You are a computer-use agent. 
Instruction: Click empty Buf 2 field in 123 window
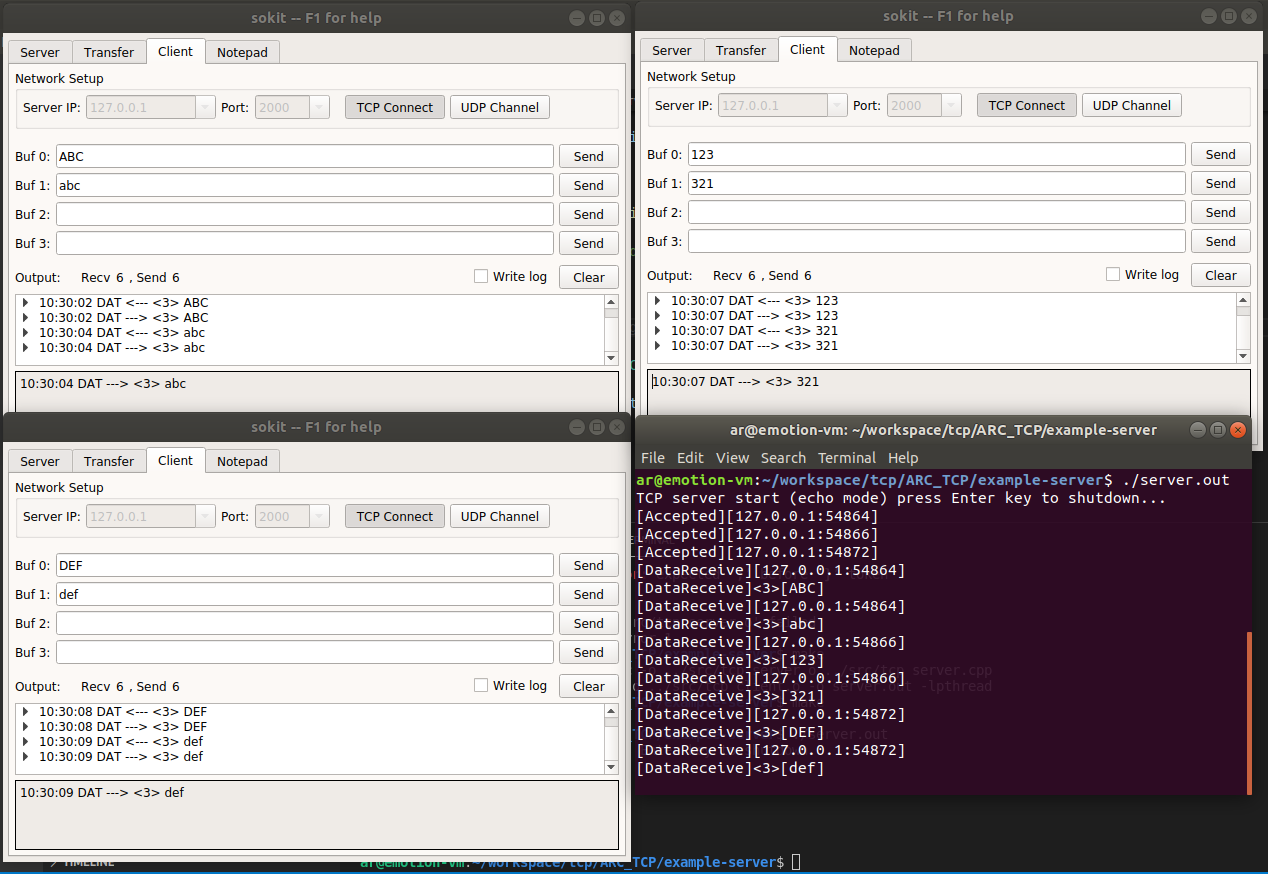coord(937,212)
